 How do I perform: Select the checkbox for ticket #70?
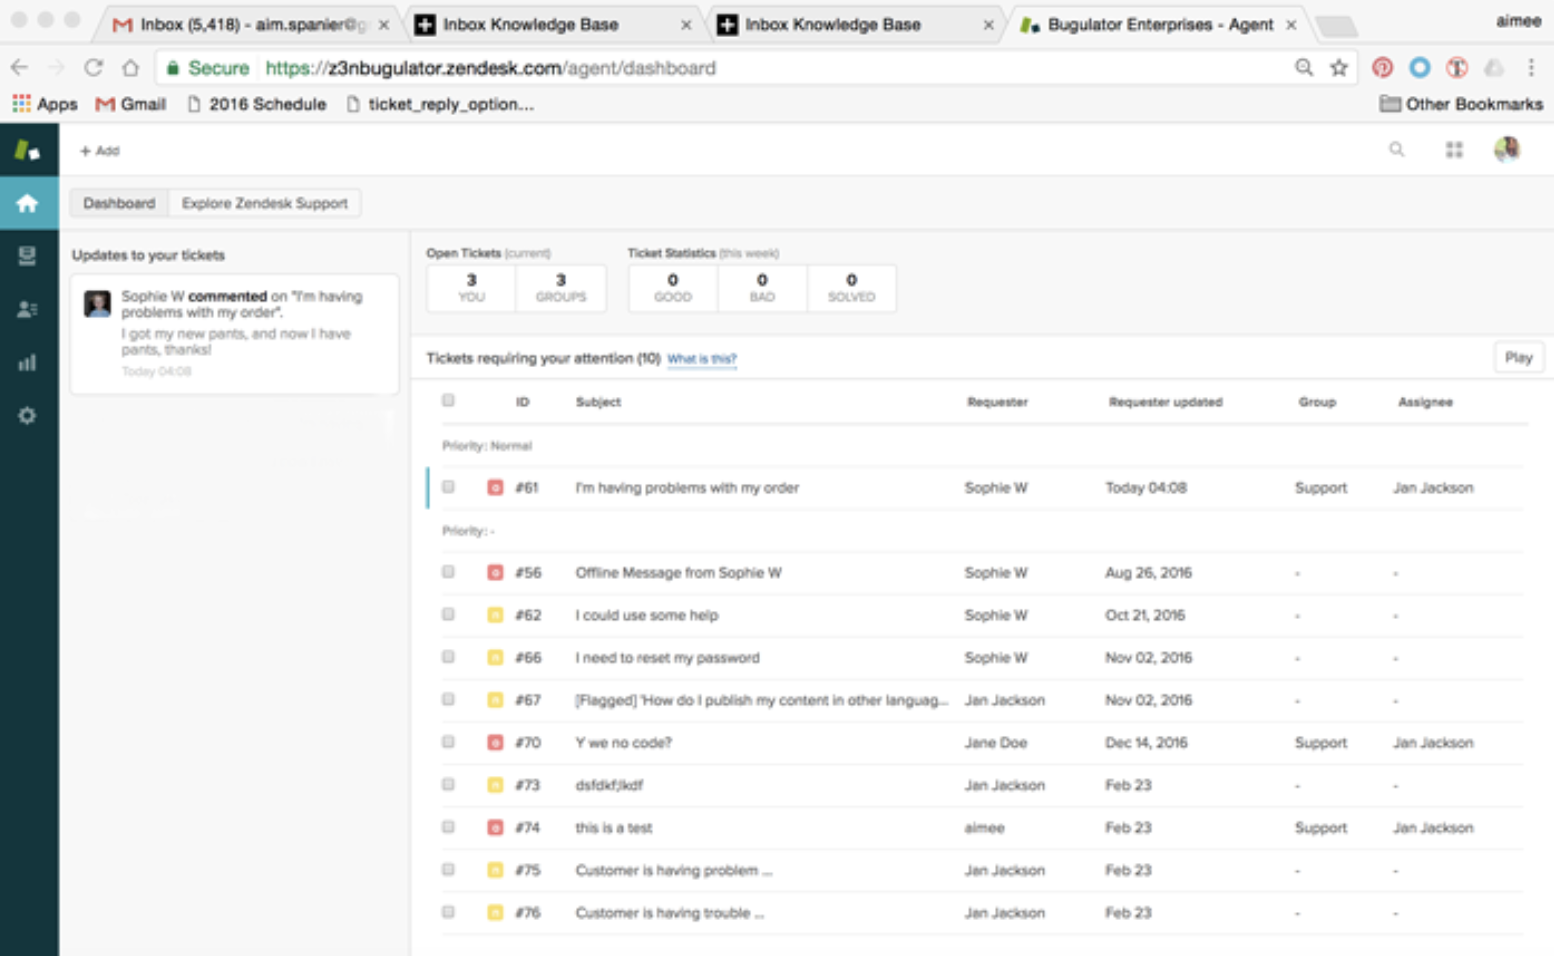coord(448,742)
